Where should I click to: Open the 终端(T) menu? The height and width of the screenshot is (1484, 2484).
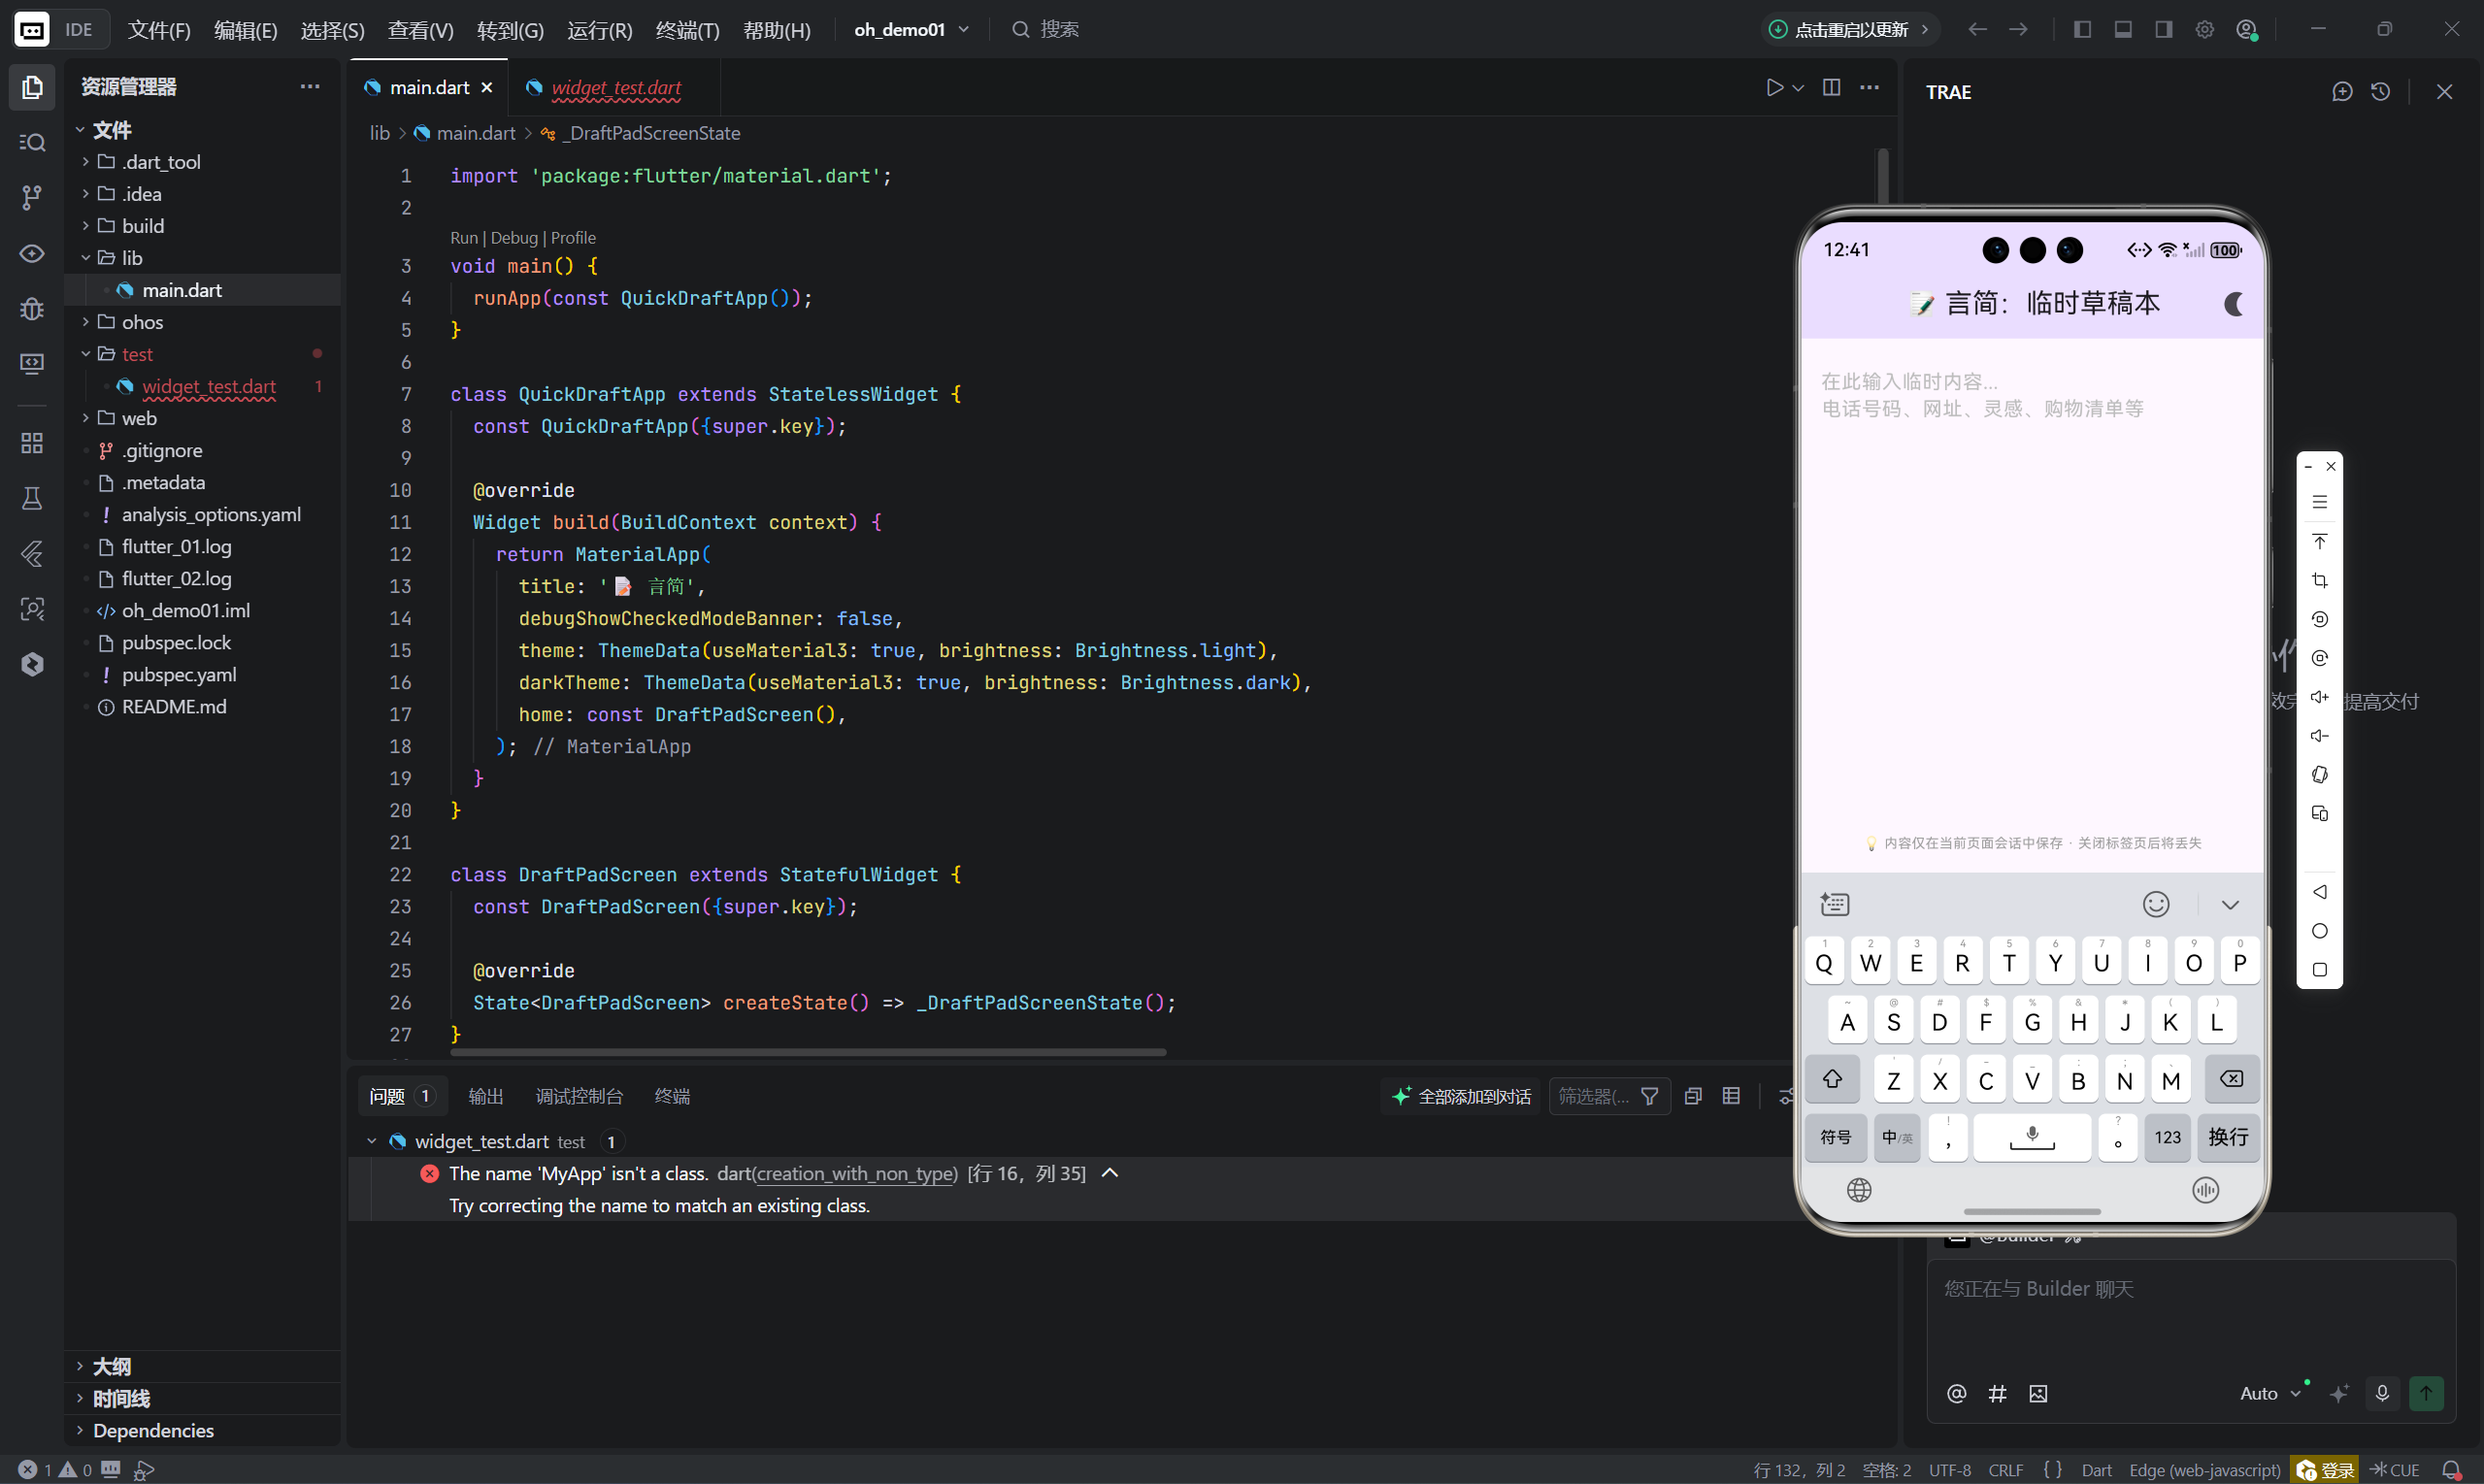(x=687, y=30)
